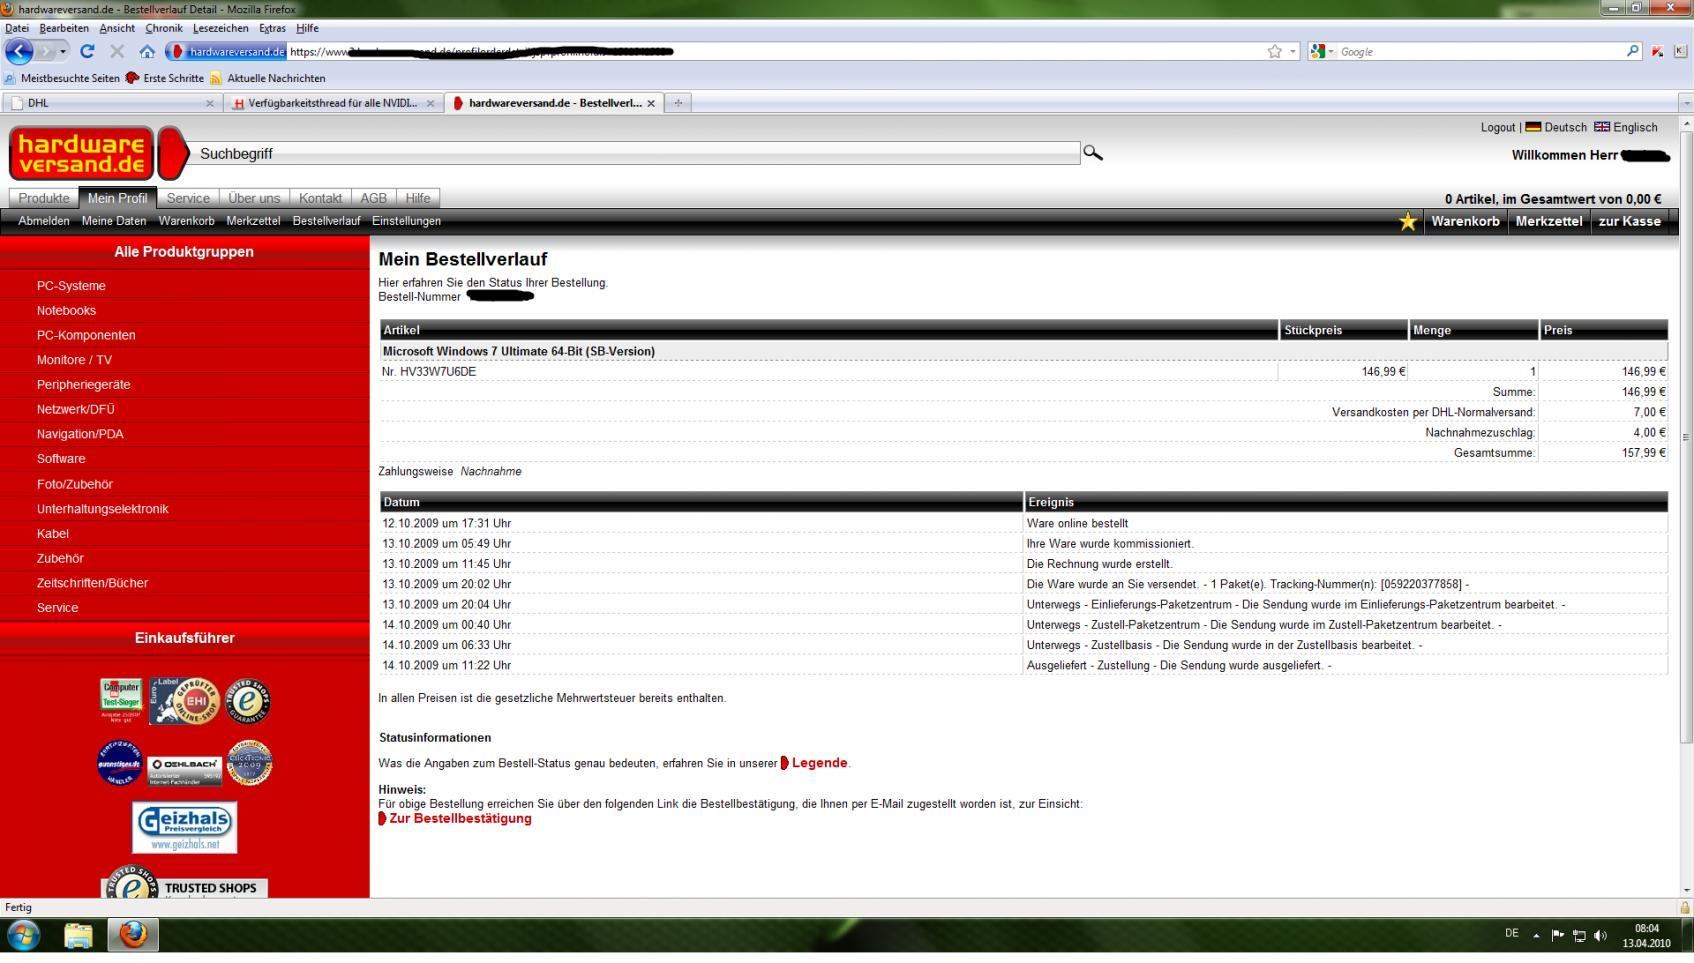Screen dimensions: 1694x963
Task: Open Einstellungen in profile submenu
Action: tap(406, 221)
